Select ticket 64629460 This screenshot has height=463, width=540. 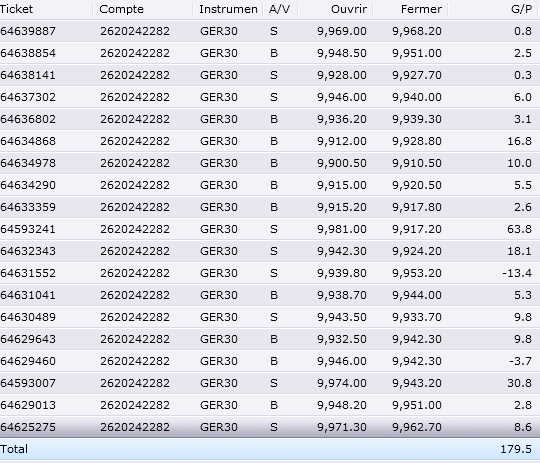(28, 361)
